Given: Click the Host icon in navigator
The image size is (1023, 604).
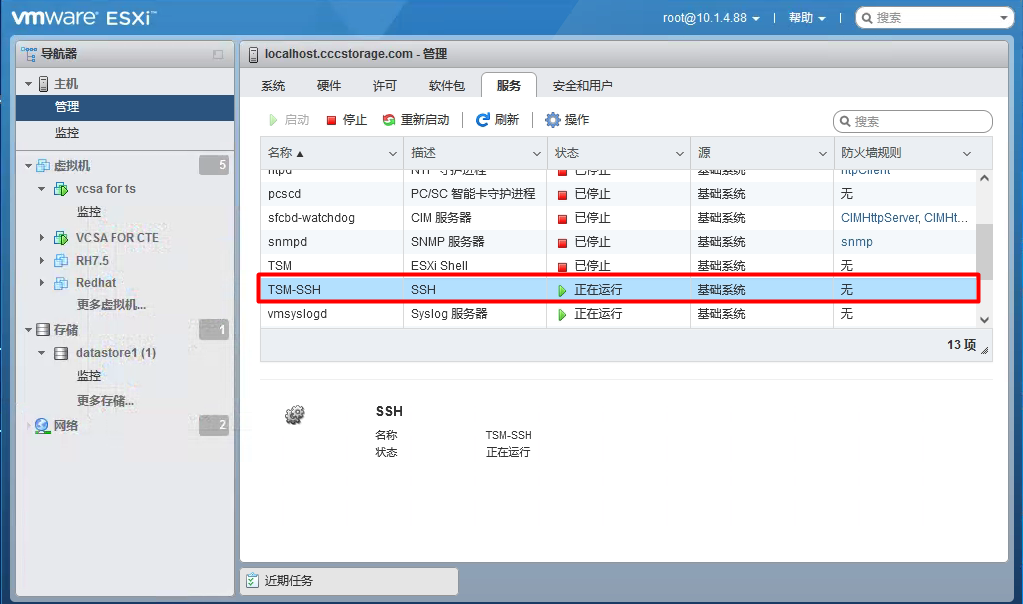Looking at the screenshot, I should click(43, 83).
